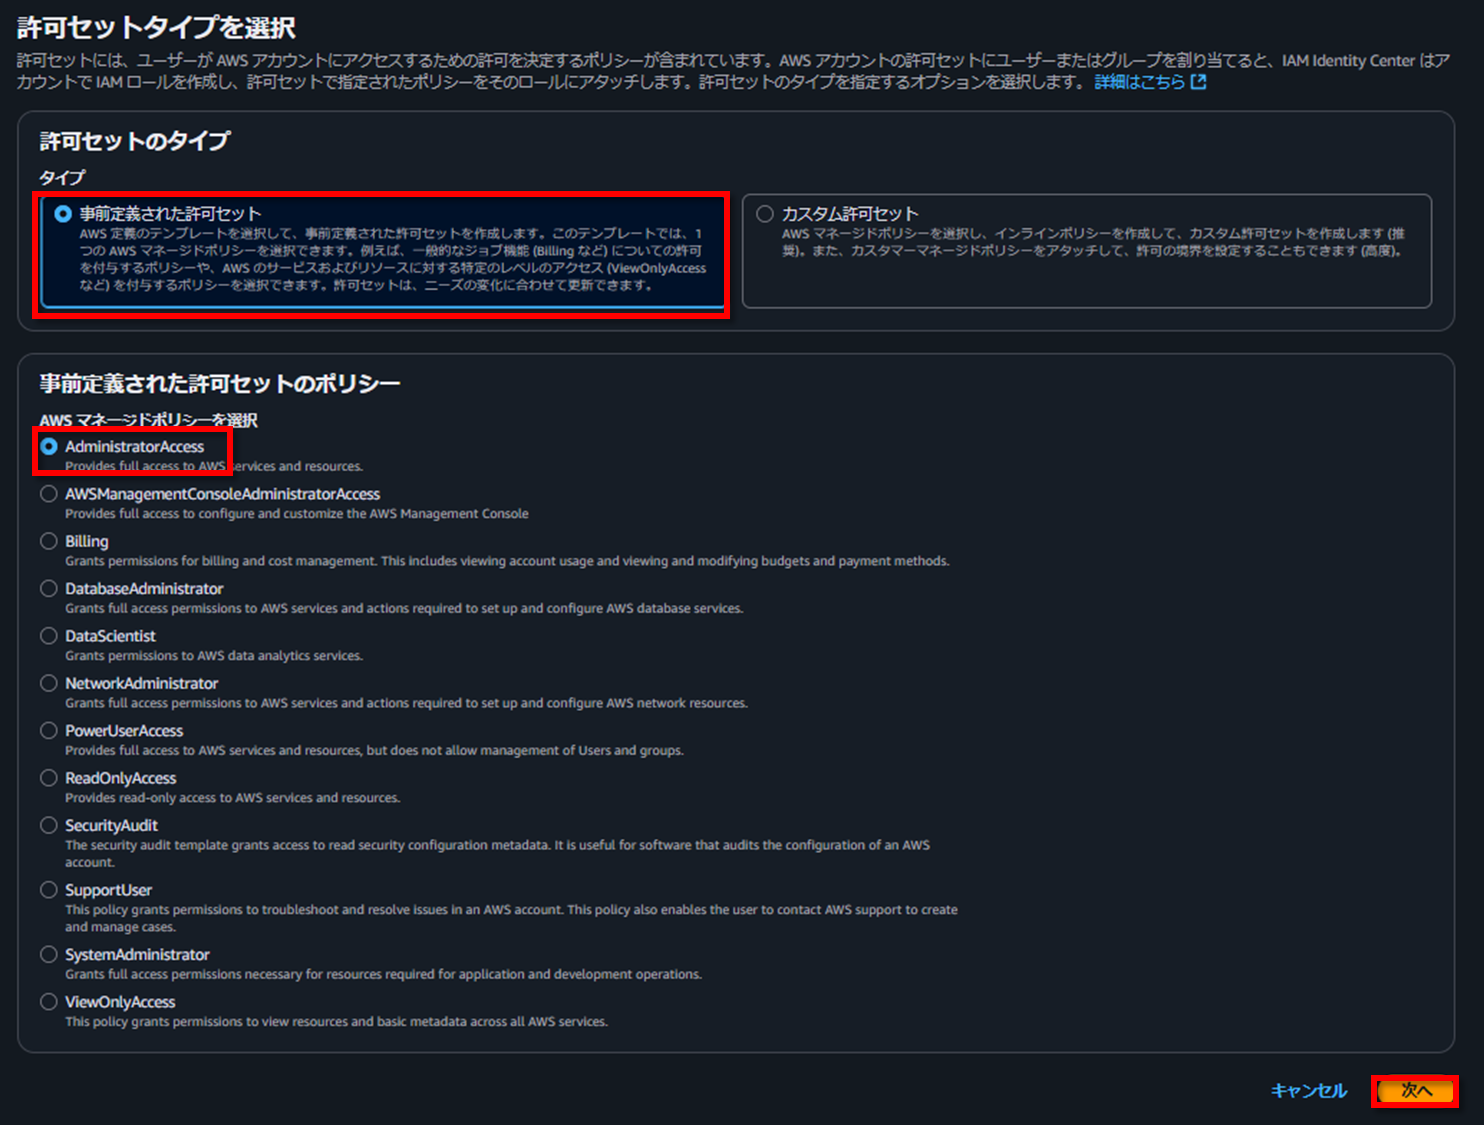Click the 許可セットタイプを選択 page heading
The width and height of the screenshot is (1484, 1125).
tap(156, 28)
